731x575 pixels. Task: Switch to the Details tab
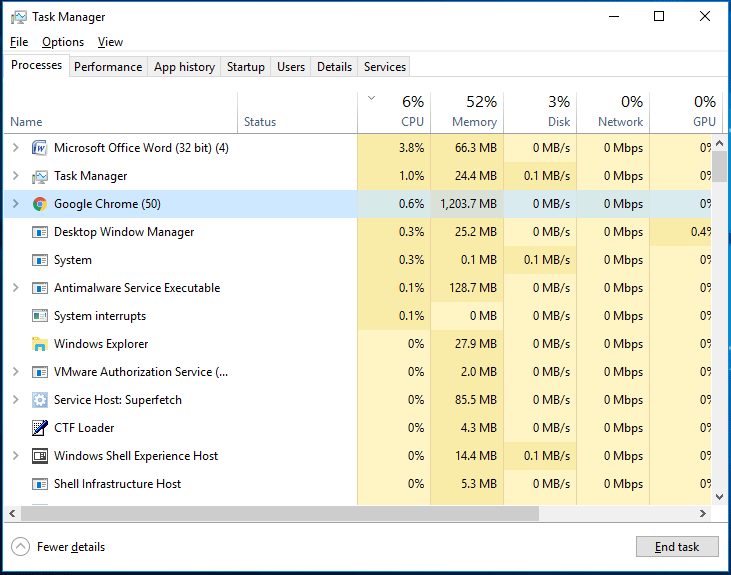click(x=334, y=67)
